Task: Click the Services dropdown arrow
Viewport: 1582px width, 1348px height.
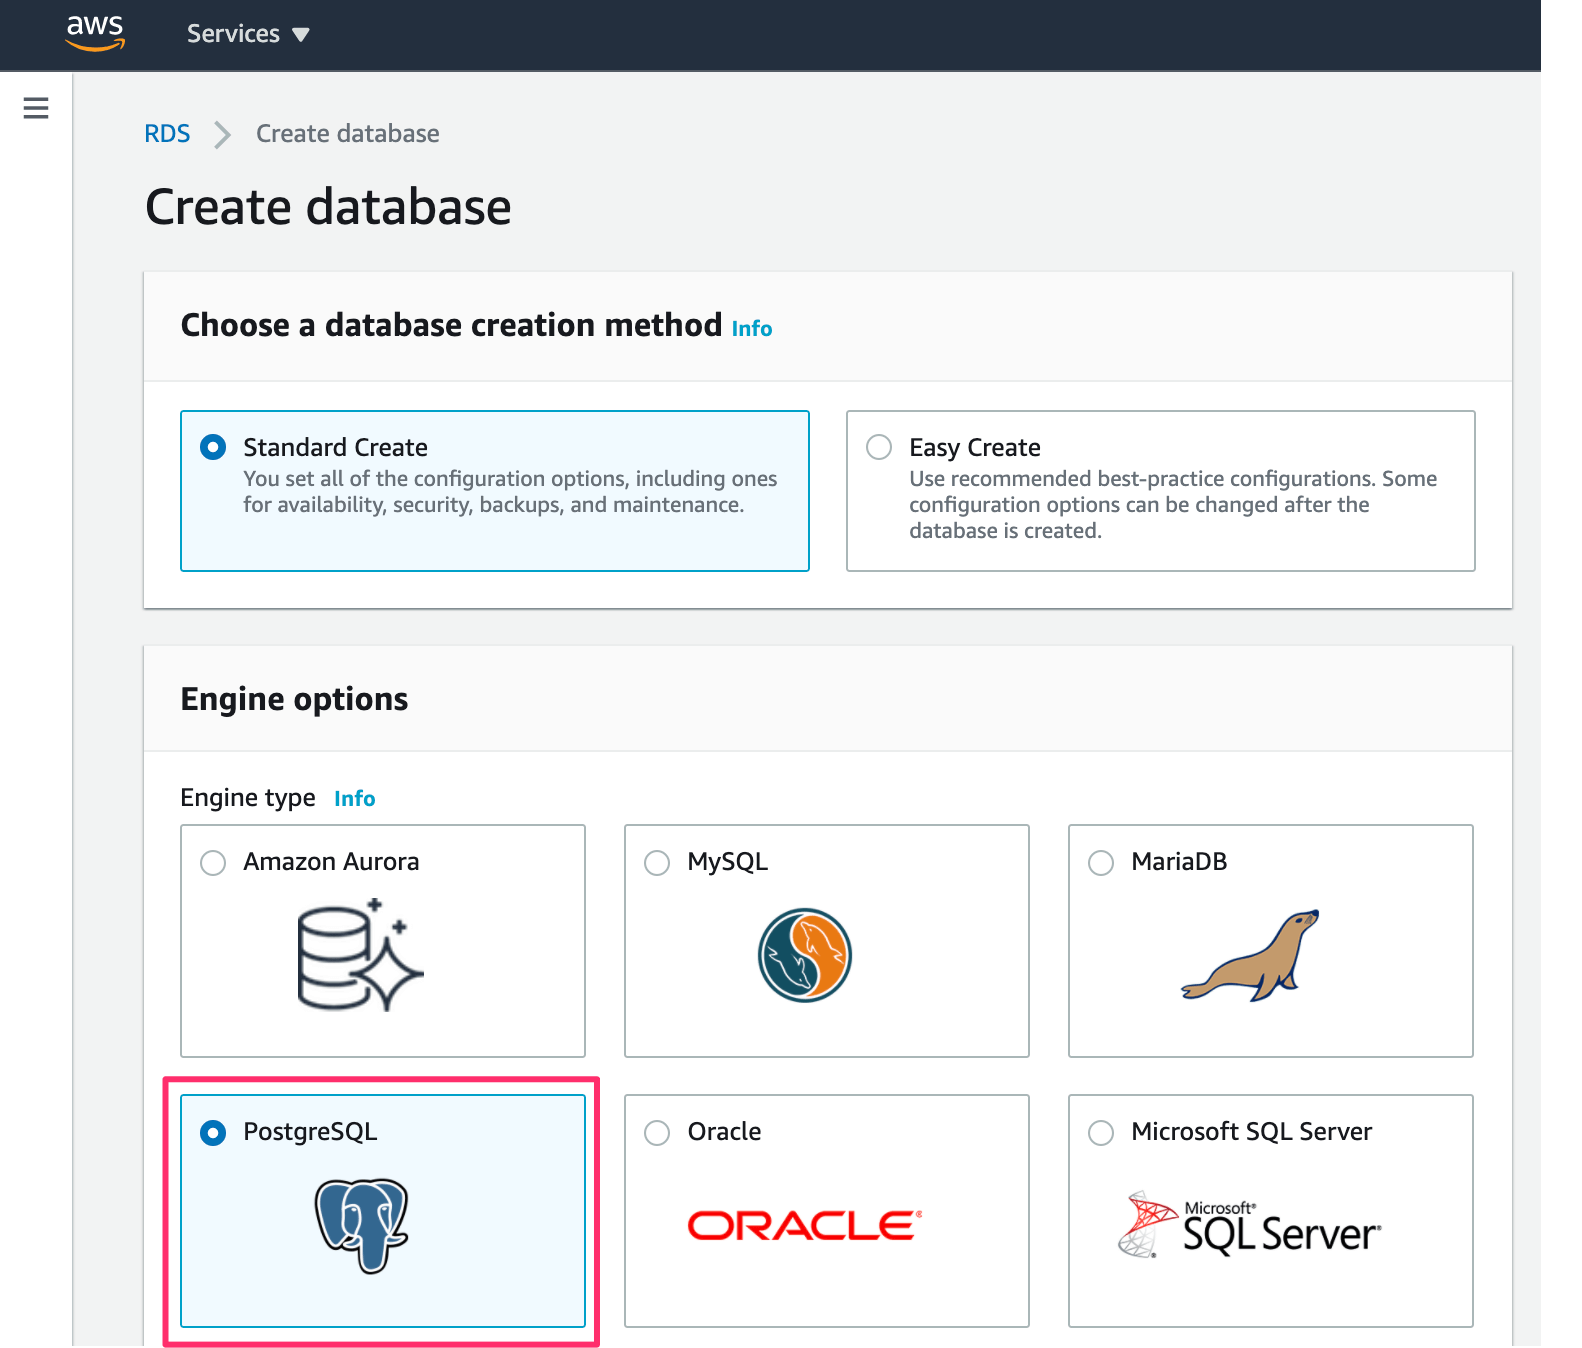Action: [x=301, y=35]
